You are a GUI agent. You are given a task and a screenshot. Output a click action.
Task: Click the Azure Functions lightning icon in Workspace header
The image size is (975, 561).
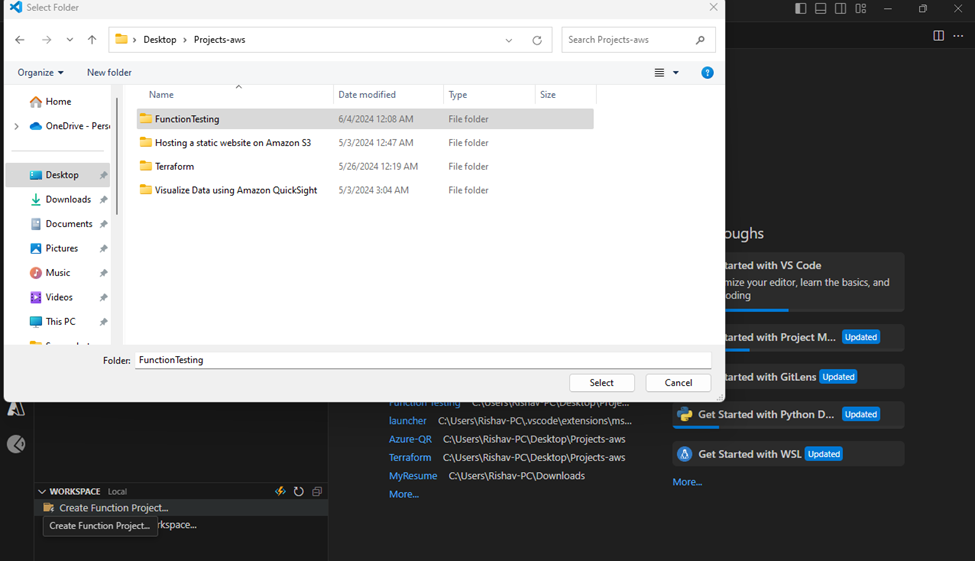(280, 491)
